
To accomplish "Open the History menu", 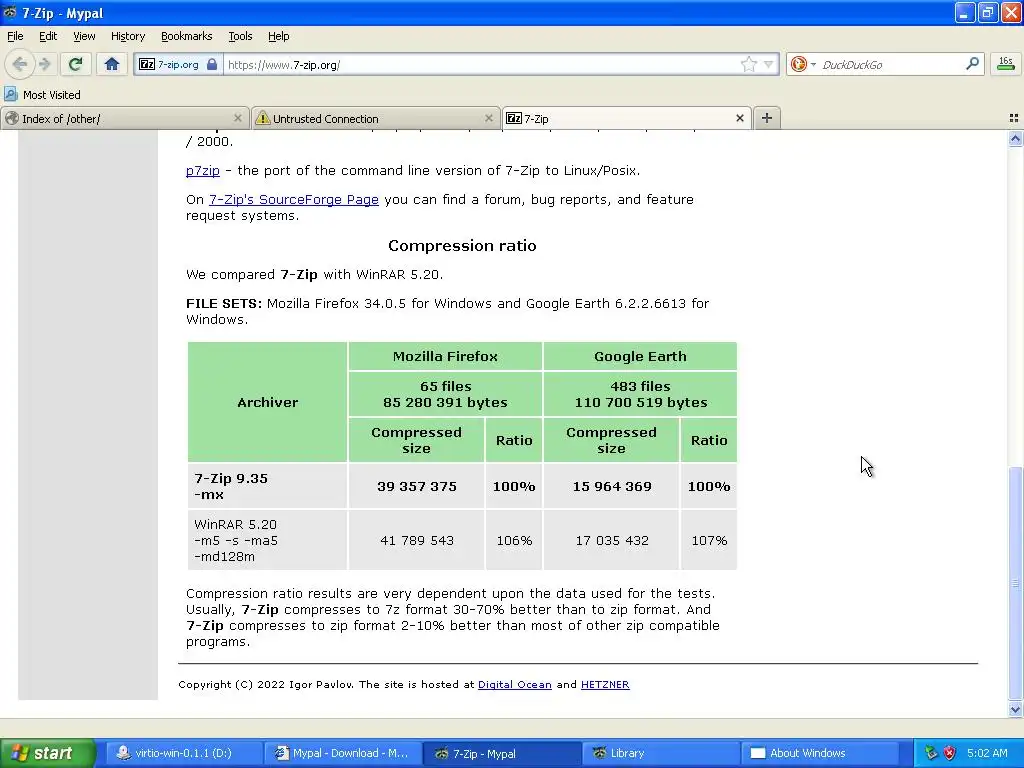I will click(127, 36).
